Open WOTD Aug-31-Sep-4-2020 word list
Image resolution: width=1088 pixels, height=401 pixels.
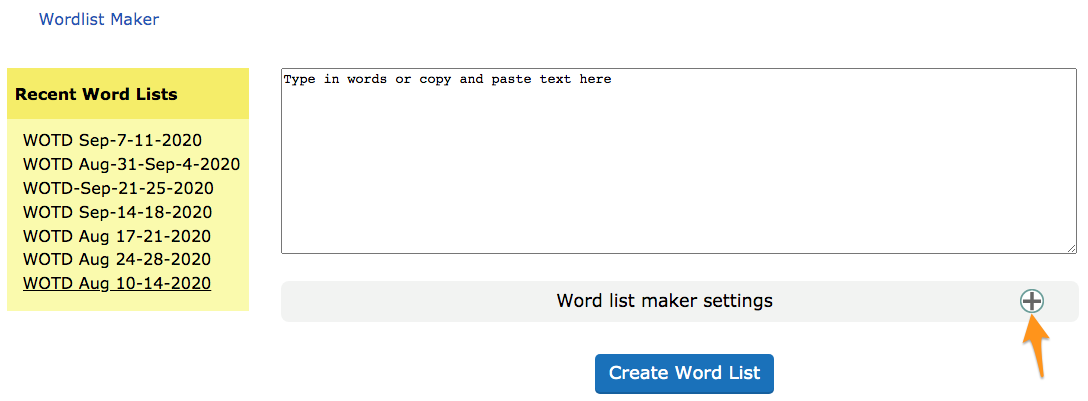[x=131, y=164]
